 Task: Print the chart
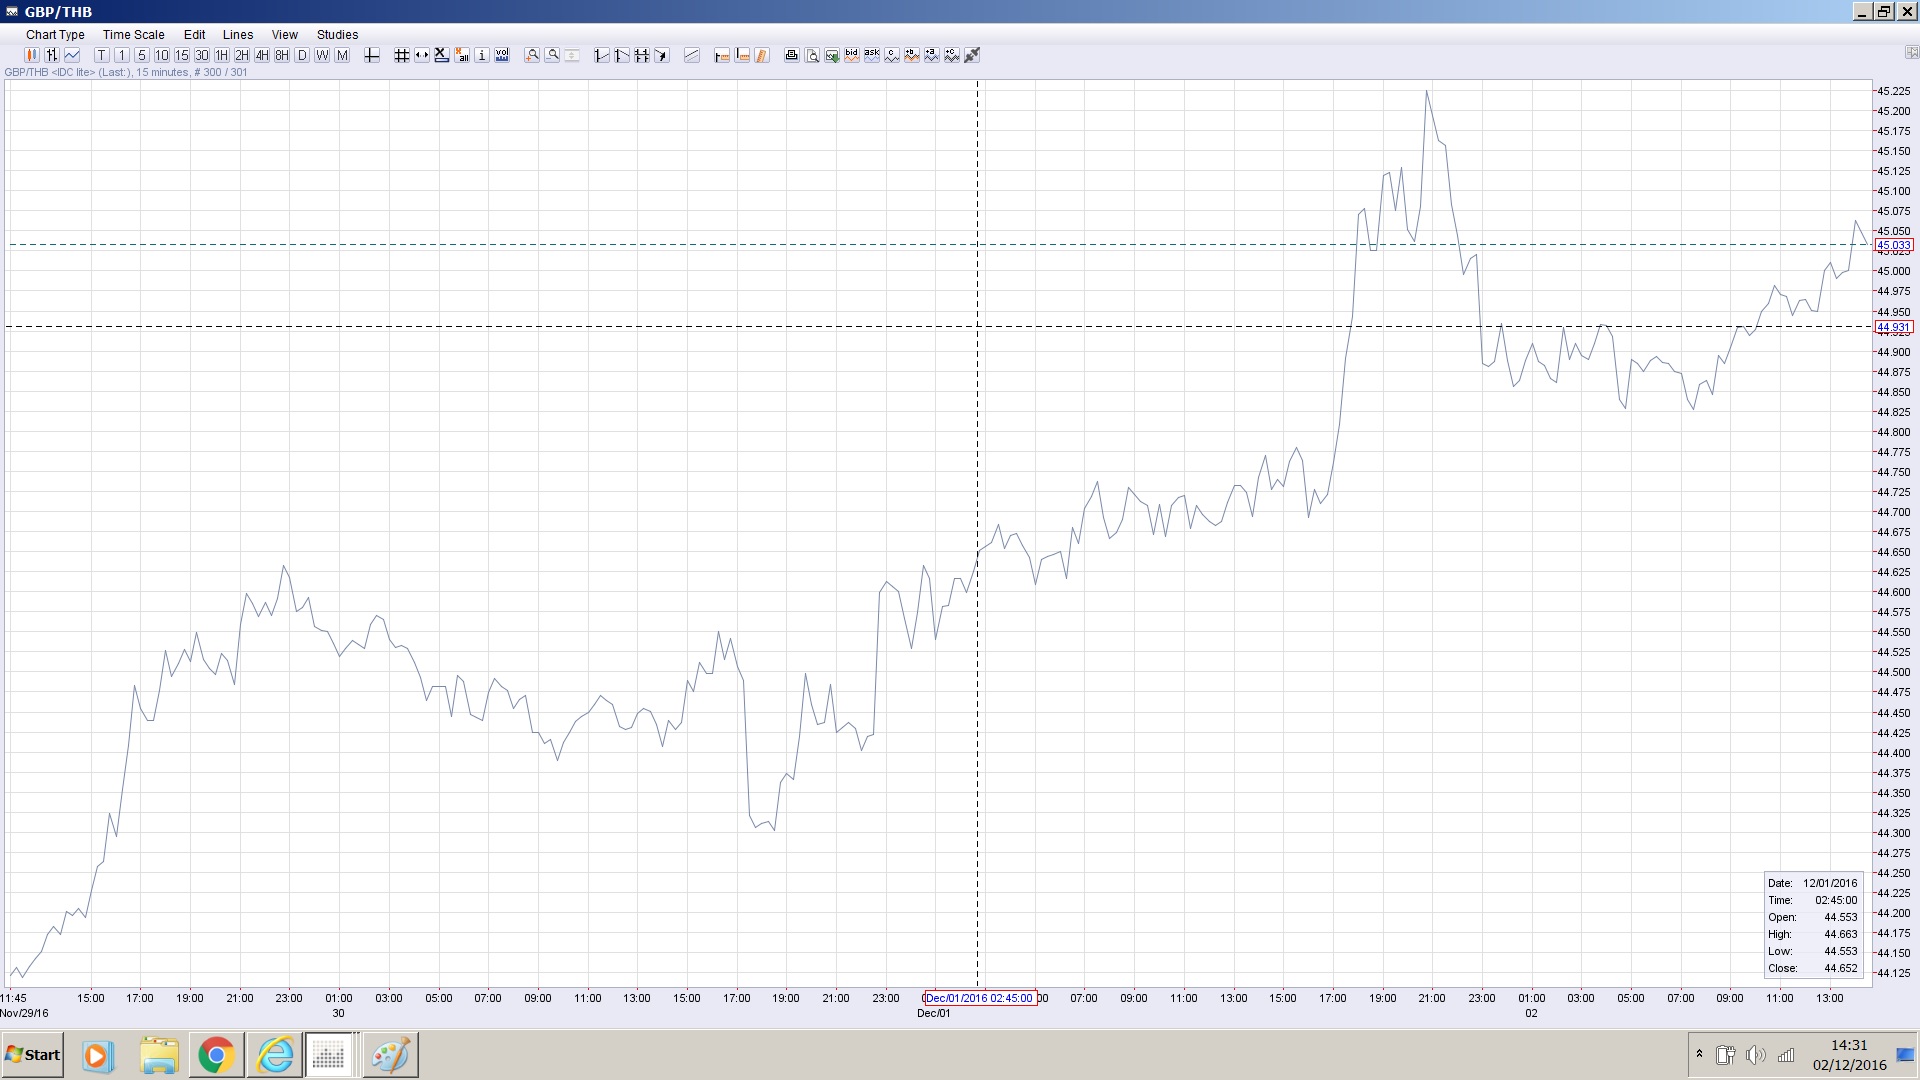click(x=792, y=55)
